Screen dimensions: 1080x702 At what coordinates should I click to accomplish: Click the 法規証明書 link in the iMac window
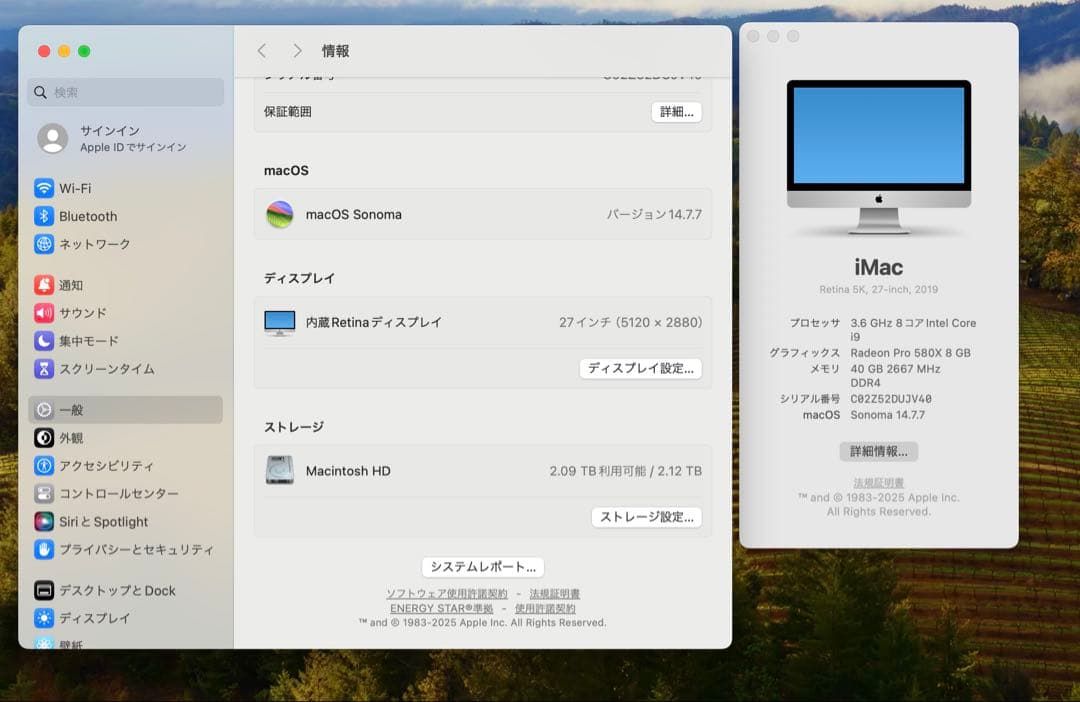pyautogui.click(x=878, y=481)
